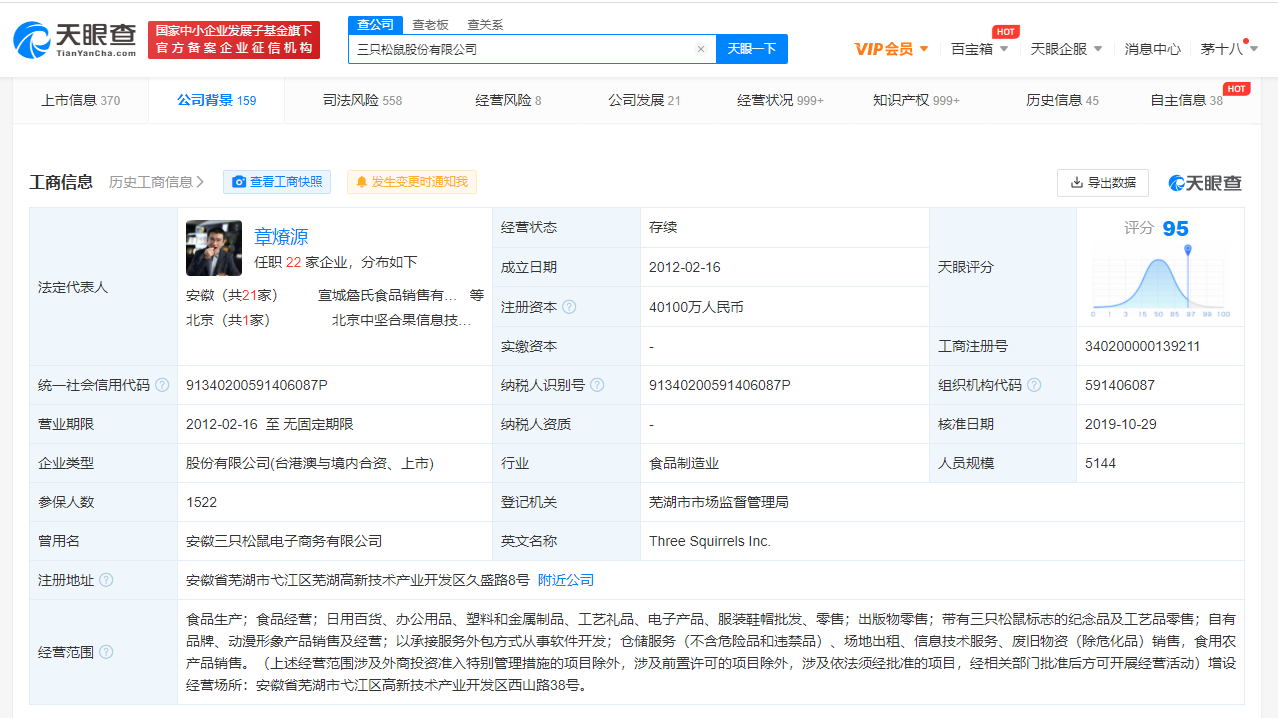Click the 天眼评分 distribution chart
The width and height of the screenshot is (1278, 718).
1160,284
